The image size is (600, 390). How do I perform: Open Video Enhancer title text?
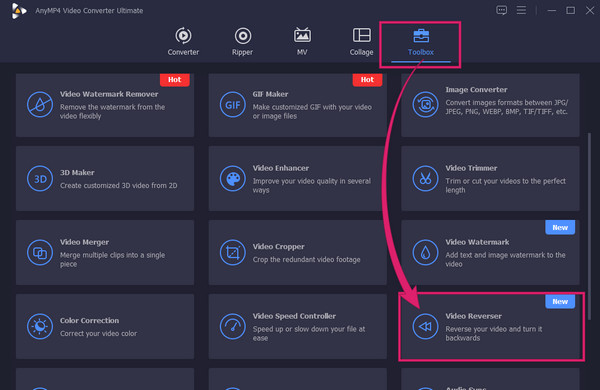click(280, 168)
